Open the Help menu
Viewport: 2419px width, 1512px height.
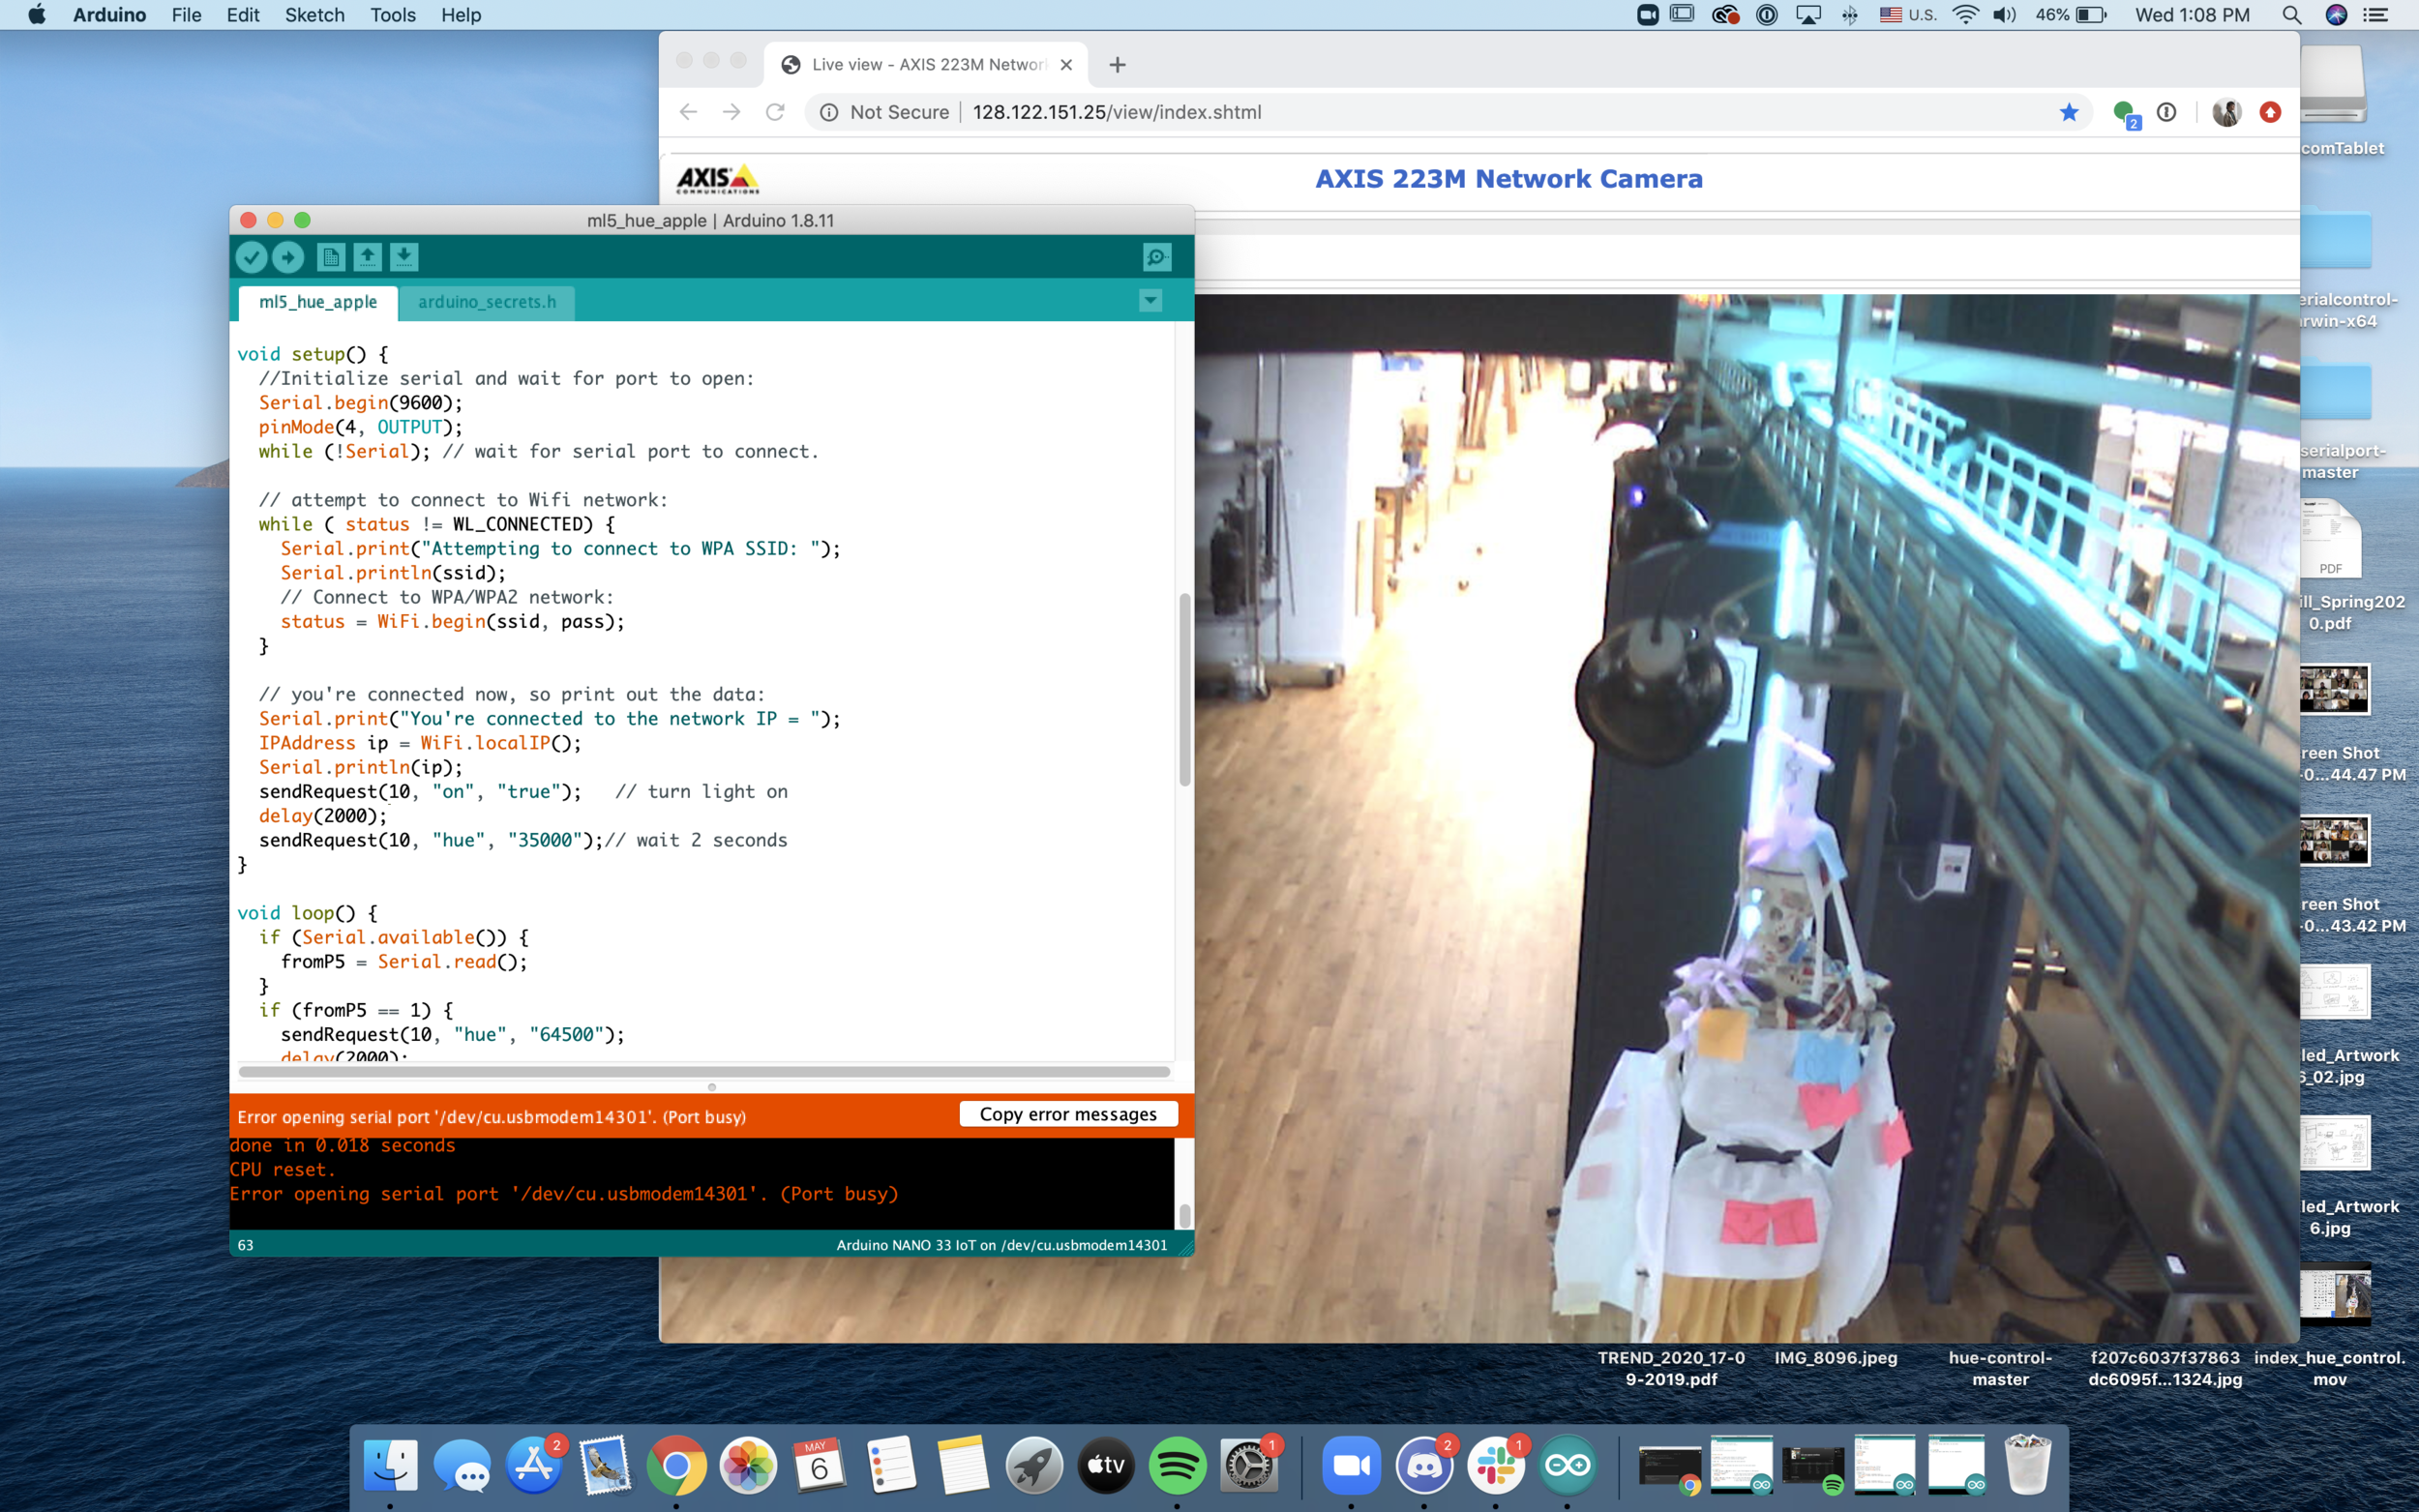pyautogui.click(x=461, y=15)
